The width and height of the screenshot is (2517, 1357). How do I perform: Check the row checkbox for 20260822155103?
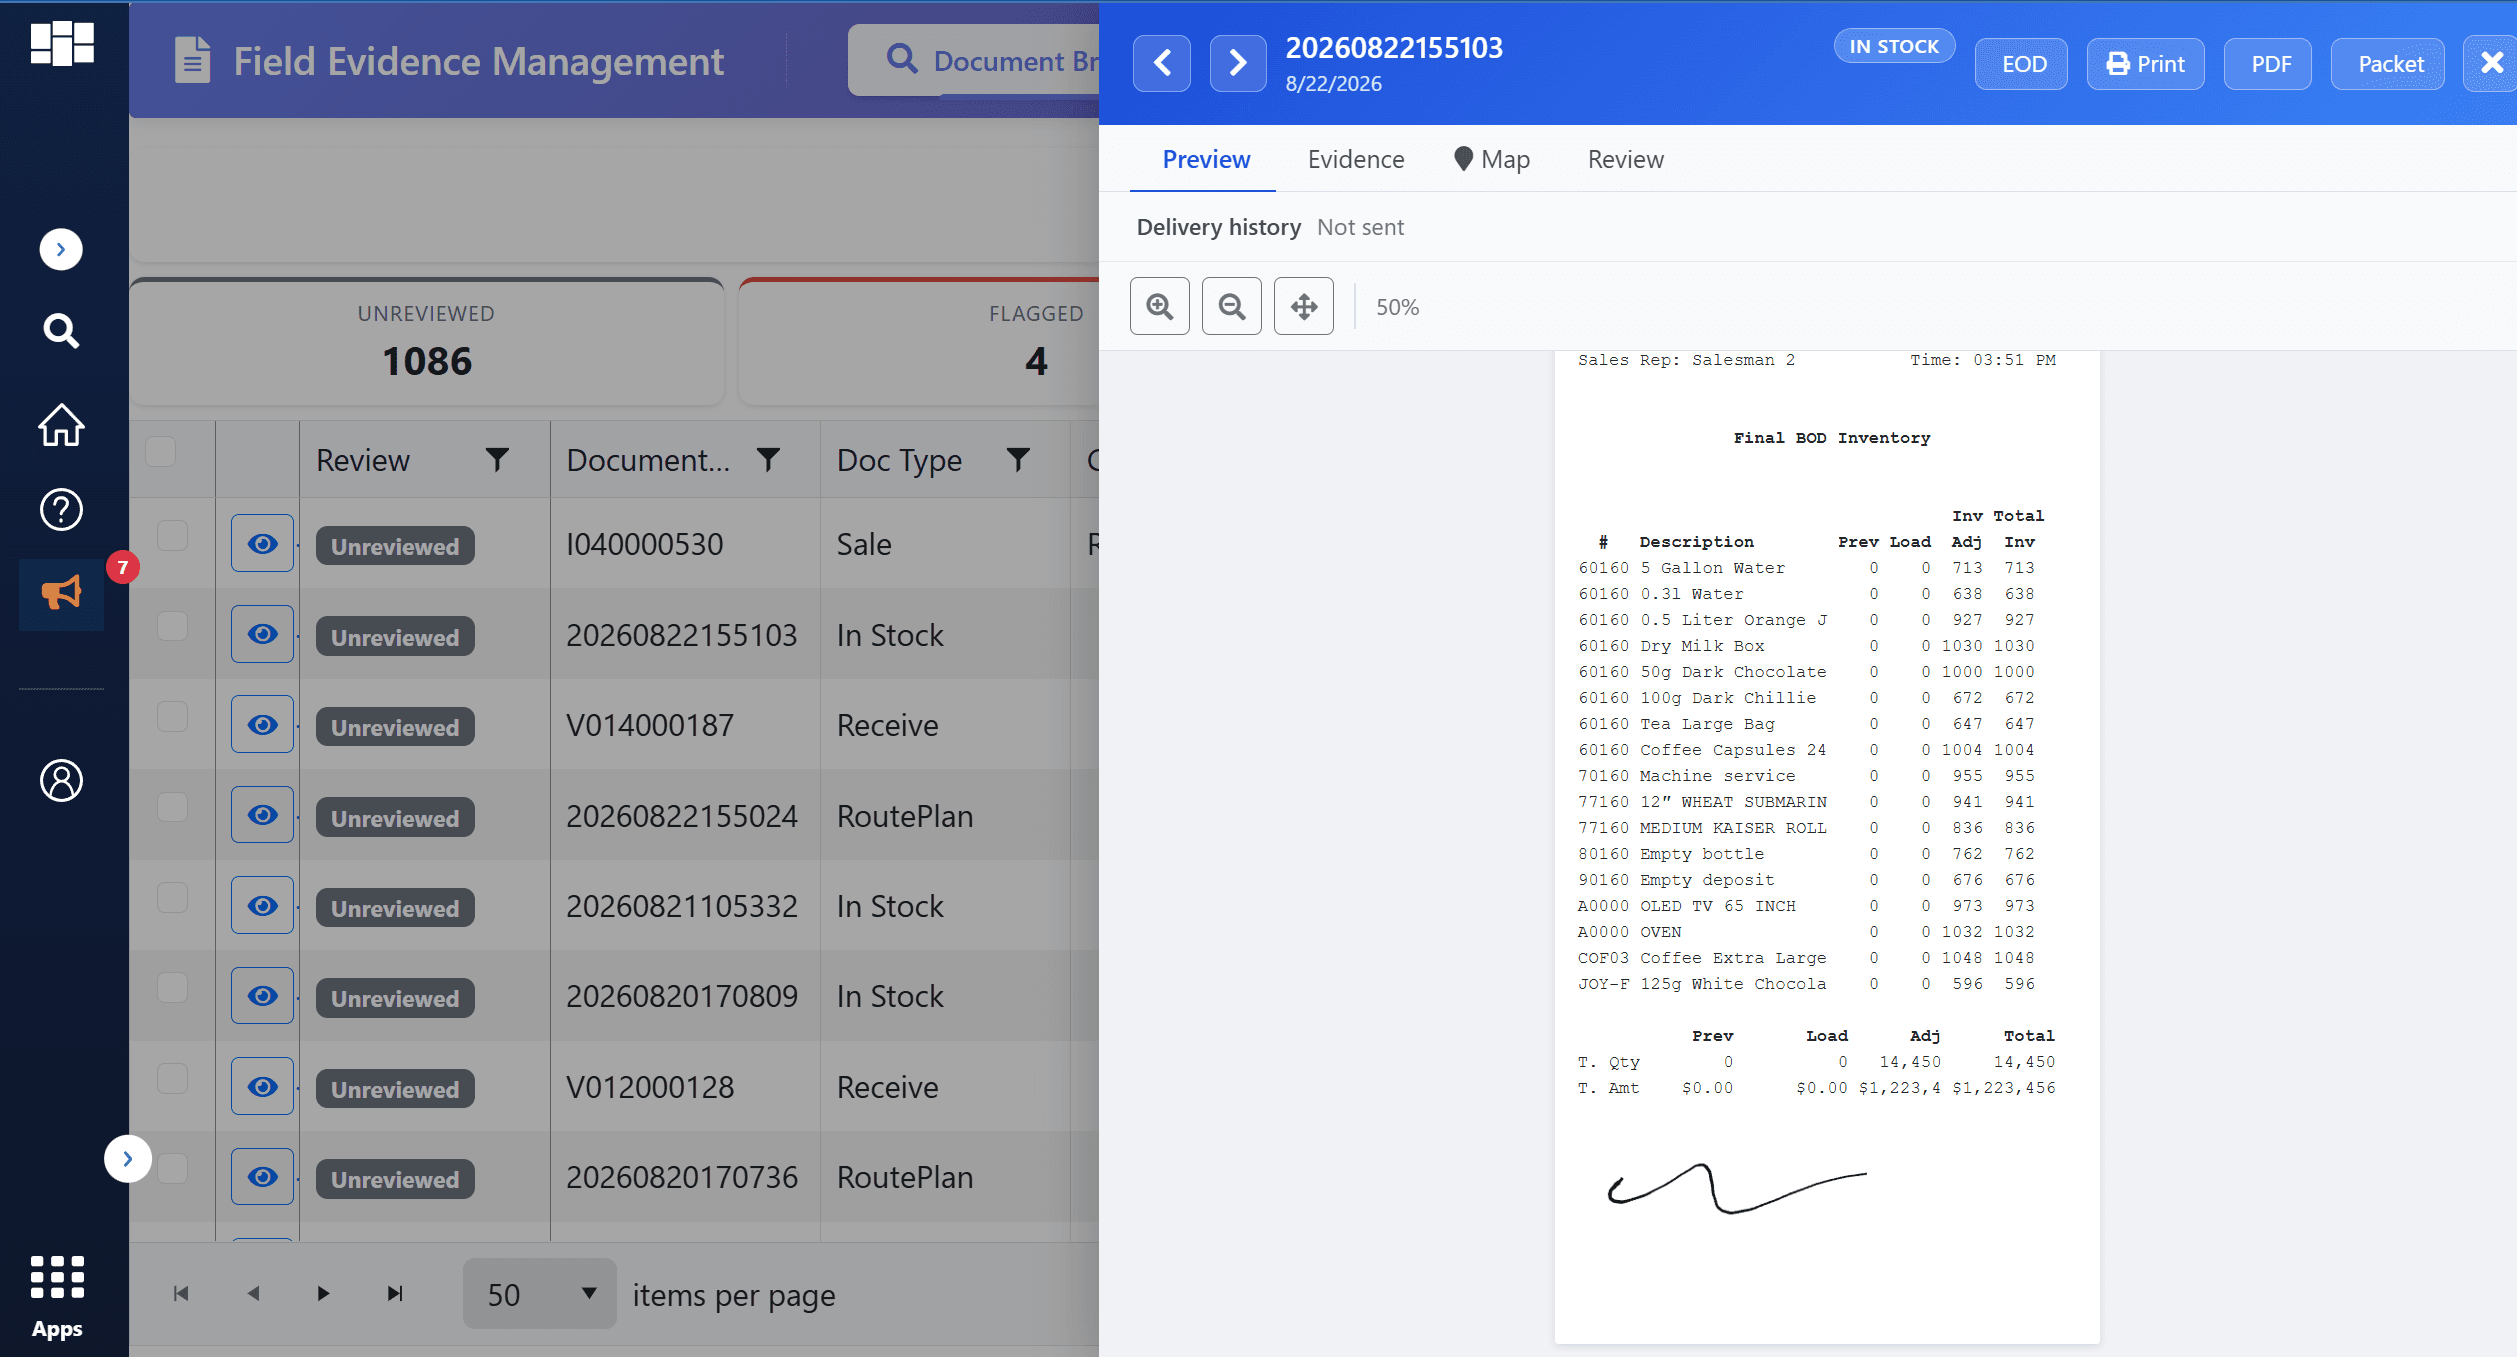[173, 626]
